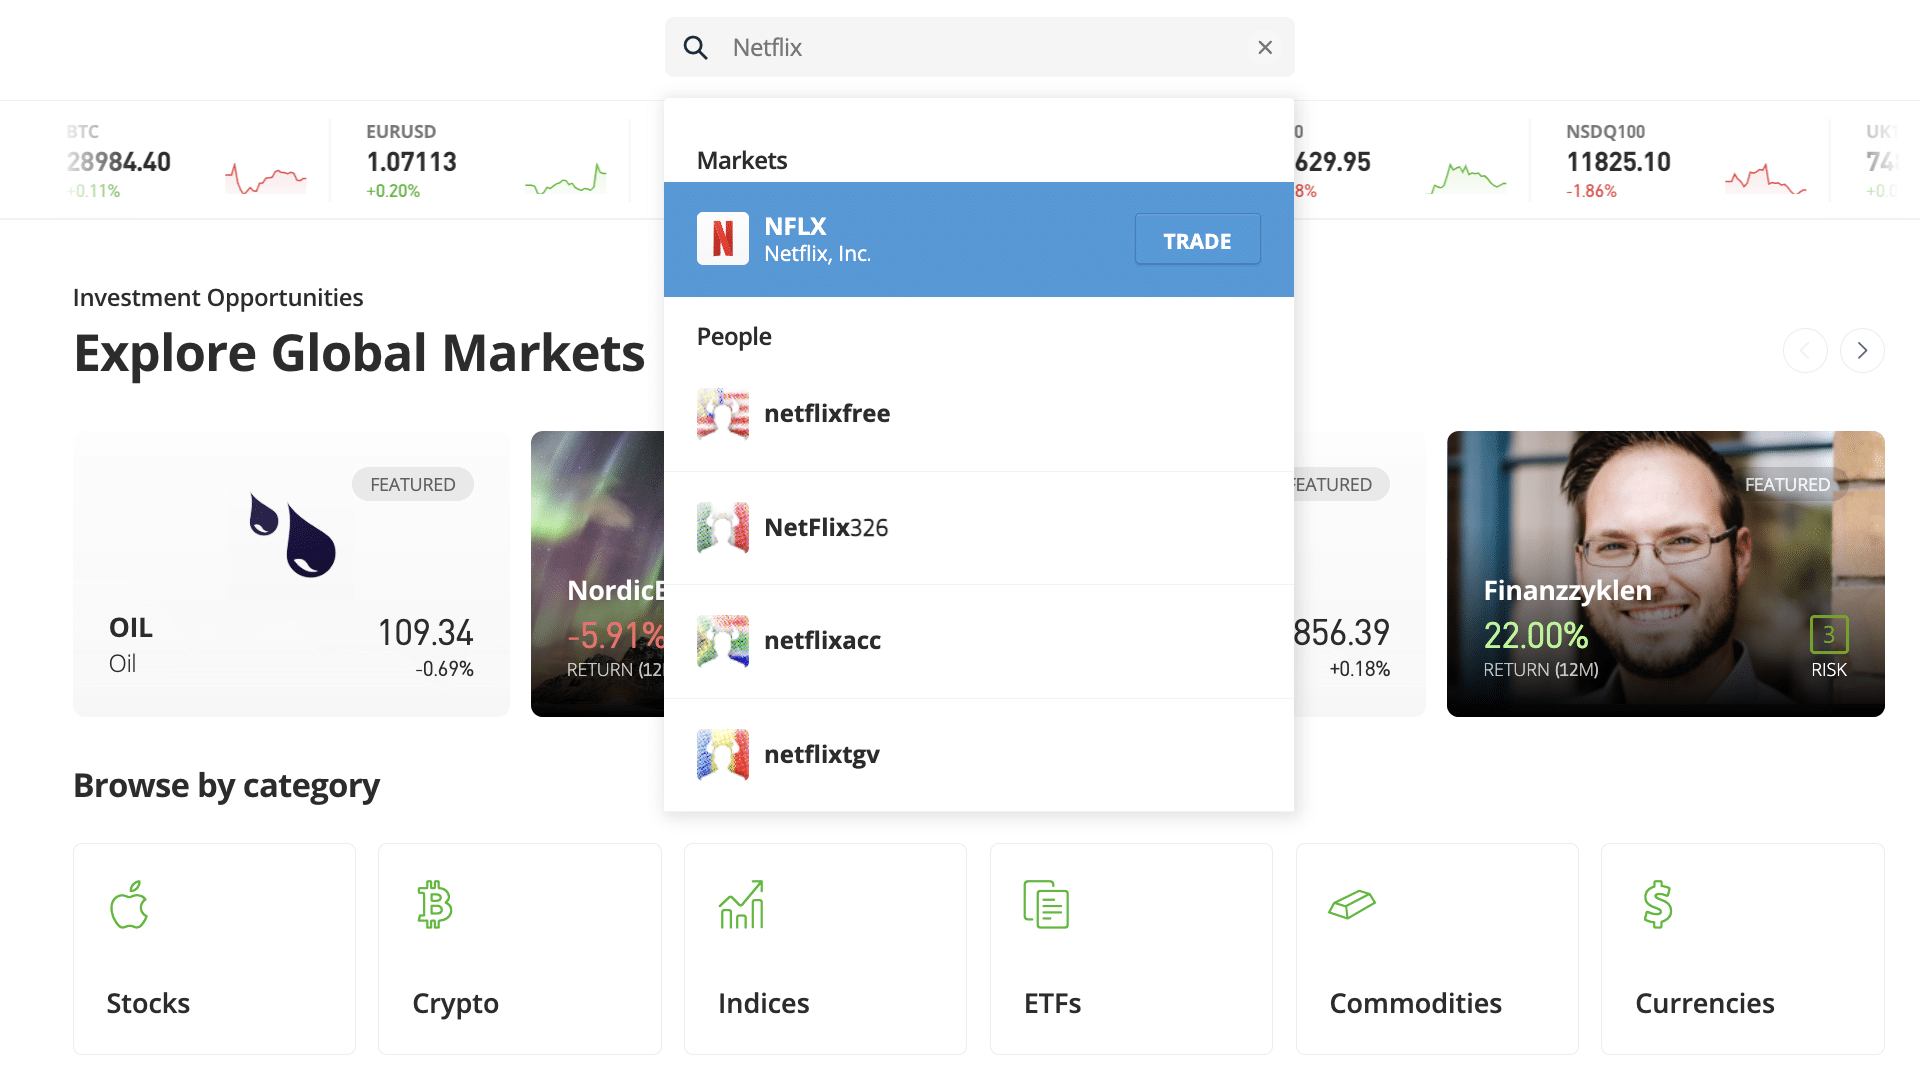Click the Netflix N logo icon
Image resolution: width=1920 pixels, height=1078 pixels.
click(722, 239)
